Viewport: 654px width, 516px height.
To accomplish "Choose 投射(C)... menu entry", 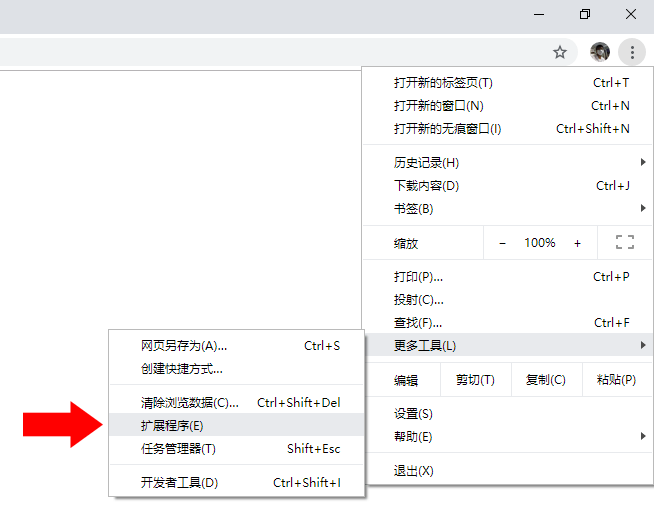I will (507, 300).
